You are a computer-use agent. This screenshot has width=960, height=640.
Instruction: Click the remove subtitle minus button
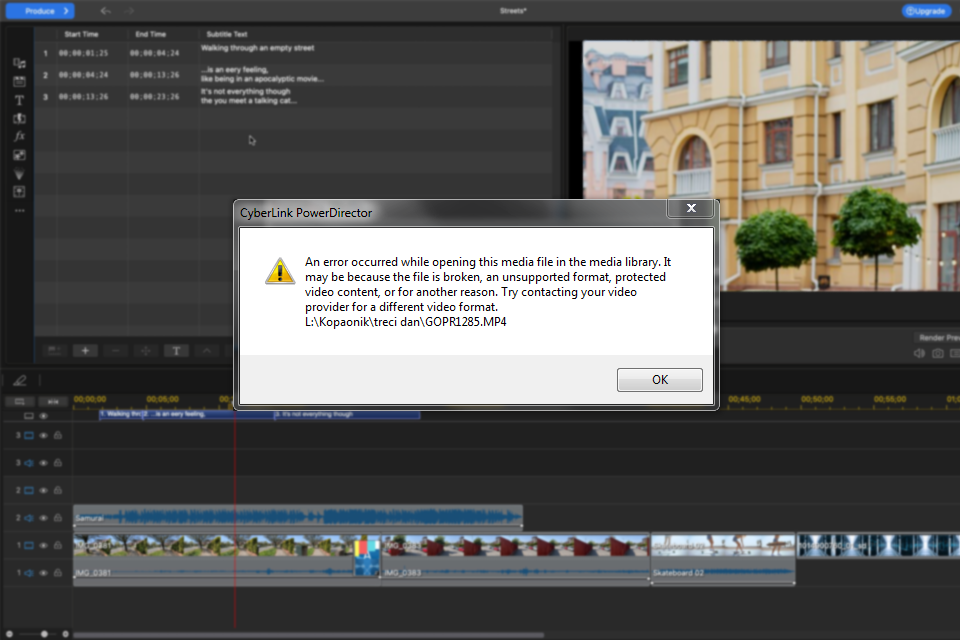tap(116, 350)
